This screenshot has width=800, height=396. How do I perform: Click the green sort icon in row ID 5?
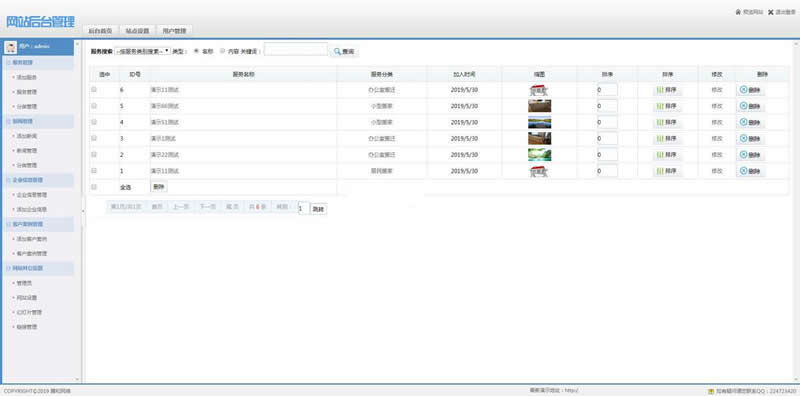pos(660,106)
